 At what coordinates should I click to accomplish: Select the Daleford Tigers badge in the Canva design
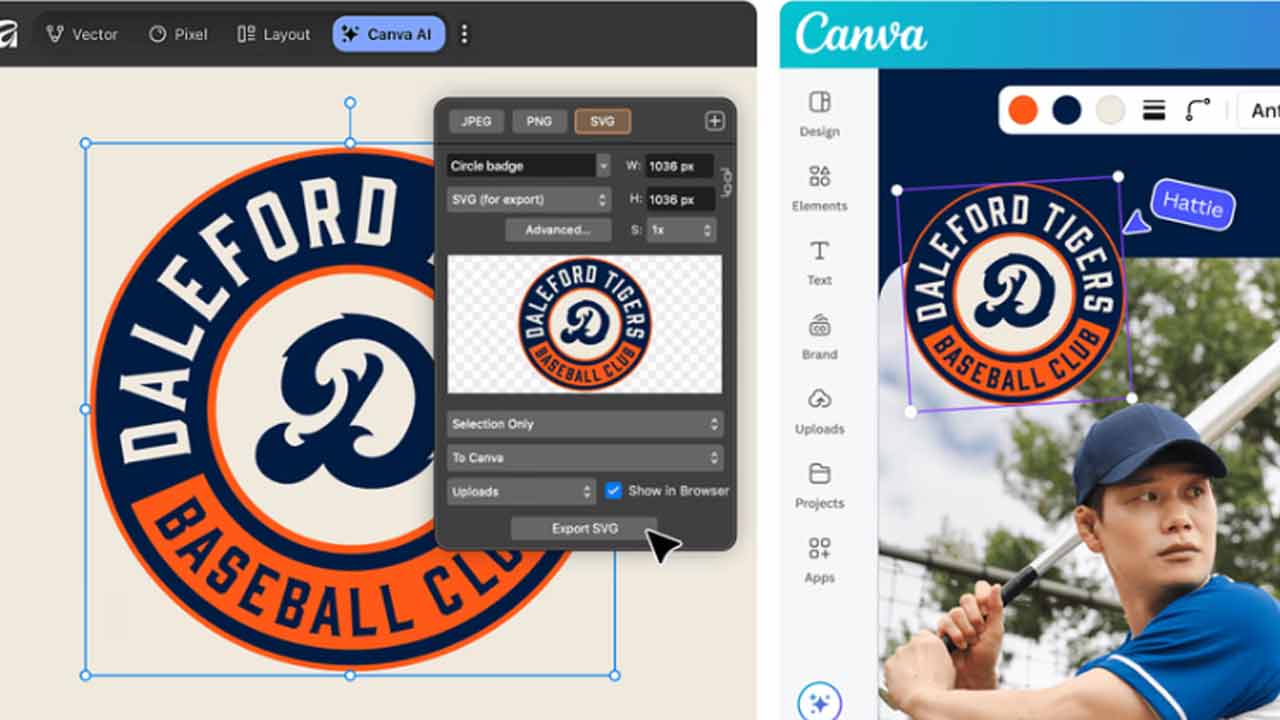click(1014, 293)
